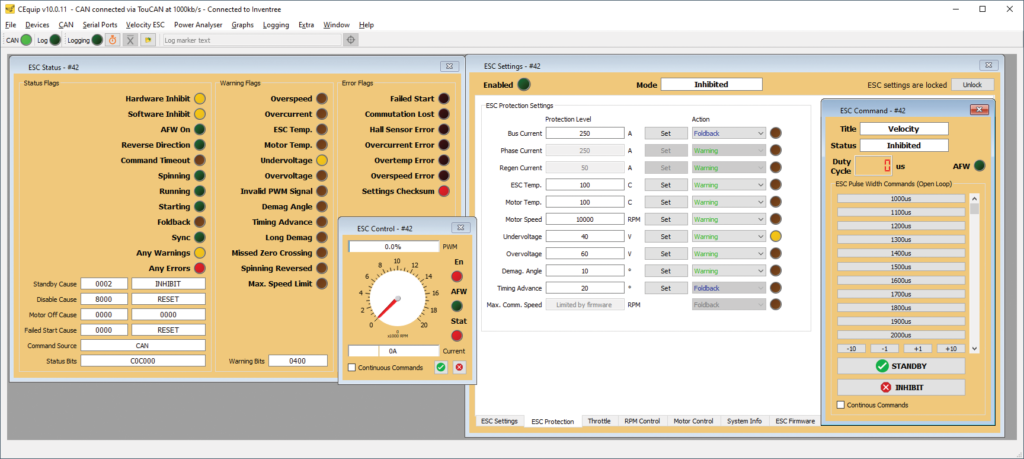Click the PWM 0.0% progress bar
This screenshot has height=459, width=1024.
394,247
